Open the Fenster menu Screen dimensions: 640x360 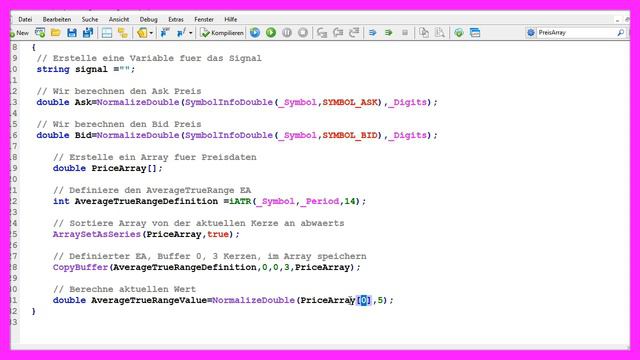pos(204,19)
